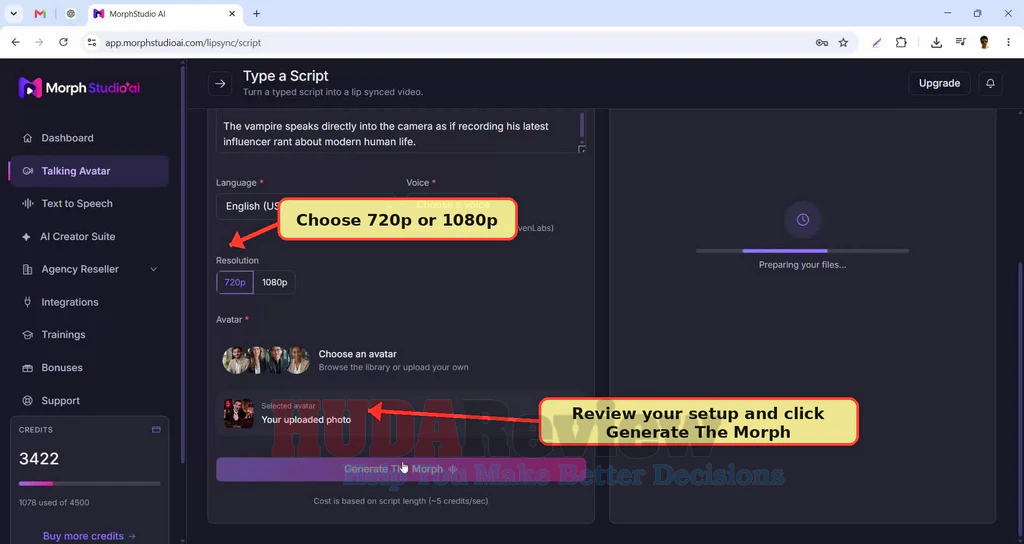Open the Chrome profile avatar
This screenshot has height=544, width=1024.
984,42
